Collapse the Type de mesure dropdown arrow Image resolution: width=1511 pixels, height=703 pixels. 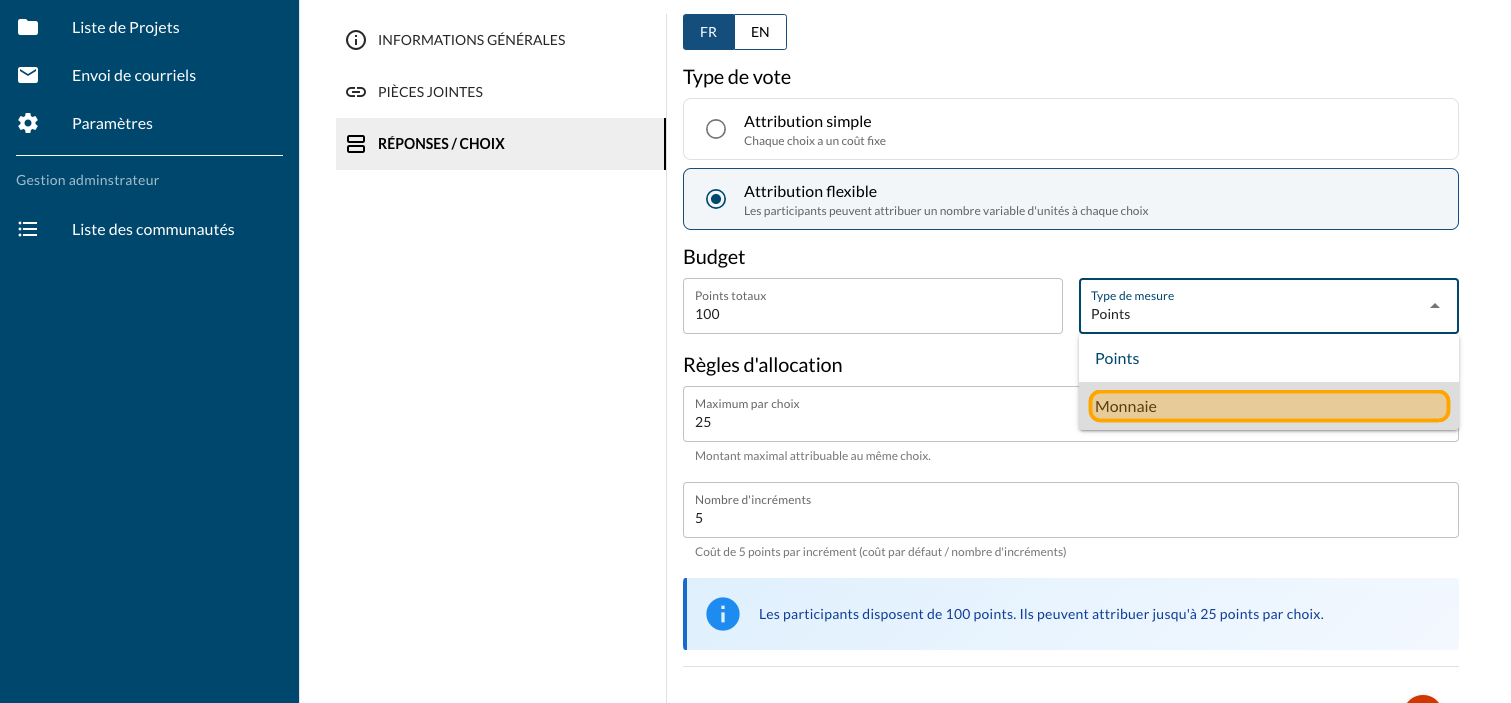pos(1435,306)
